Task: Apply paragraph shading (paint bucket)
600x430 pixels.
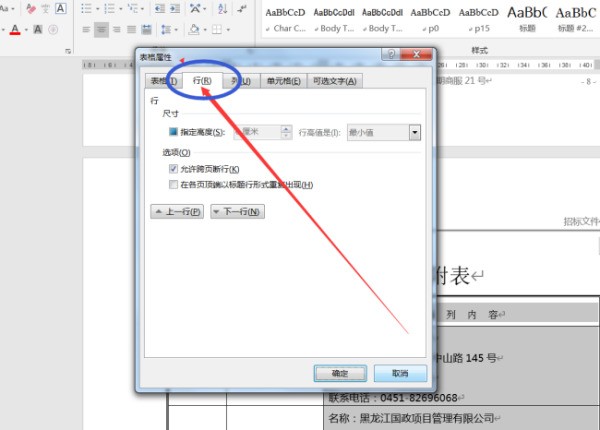Action: click(194, 29)
